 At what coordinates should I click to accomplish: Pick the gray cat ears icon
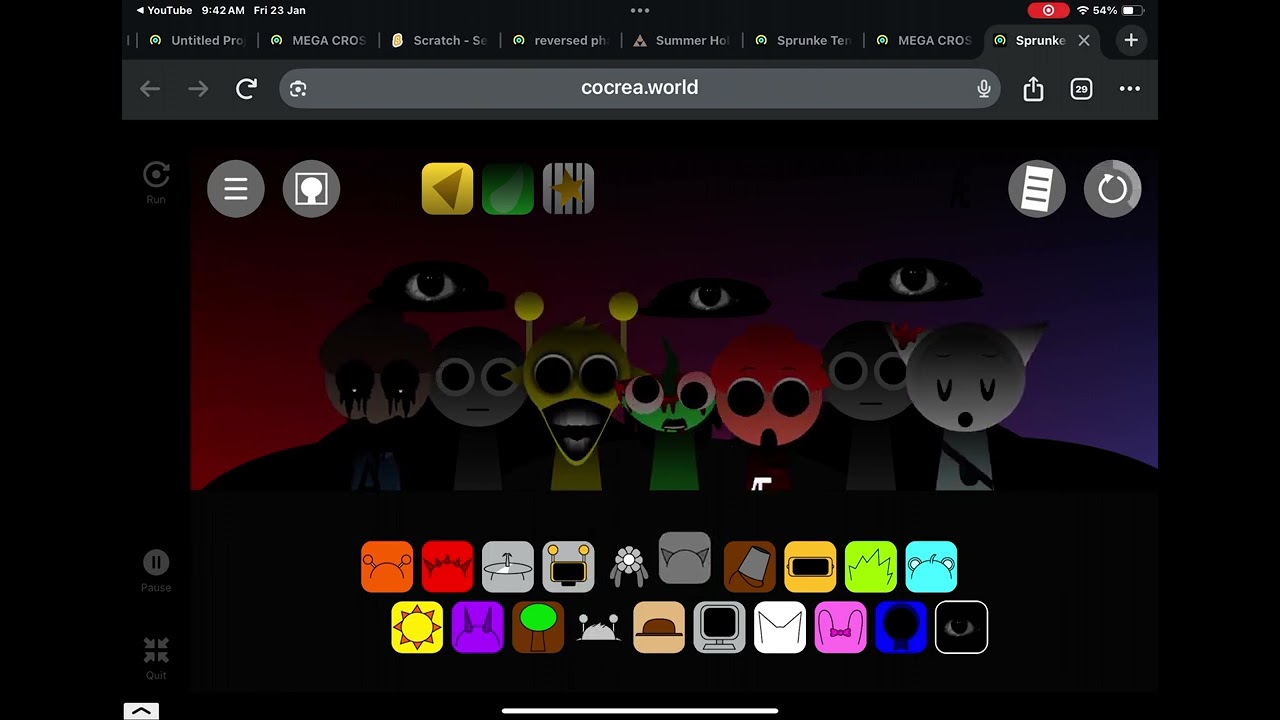tap(685, 558)
